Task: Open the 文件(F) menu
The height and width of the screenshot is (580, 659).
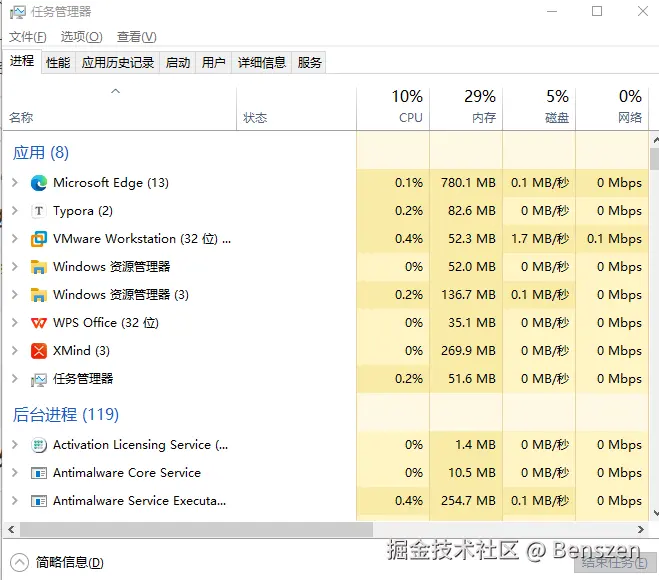Action: point(28,37)
